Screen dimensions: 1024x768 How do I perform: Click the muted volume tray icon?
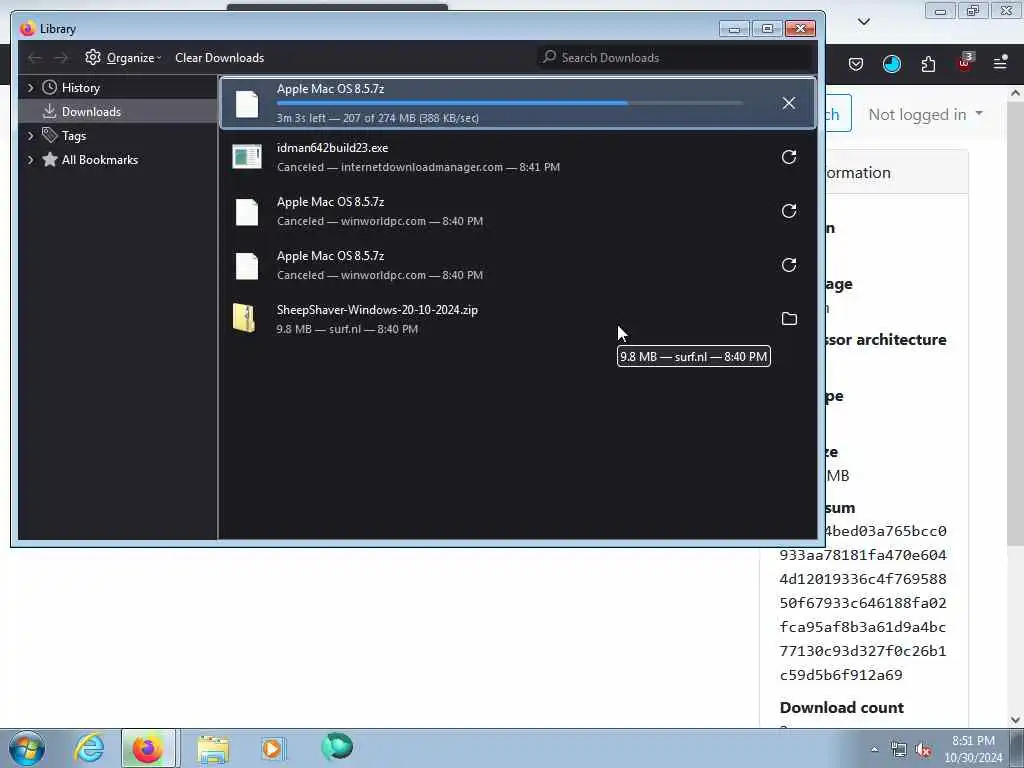coord(923,750)
